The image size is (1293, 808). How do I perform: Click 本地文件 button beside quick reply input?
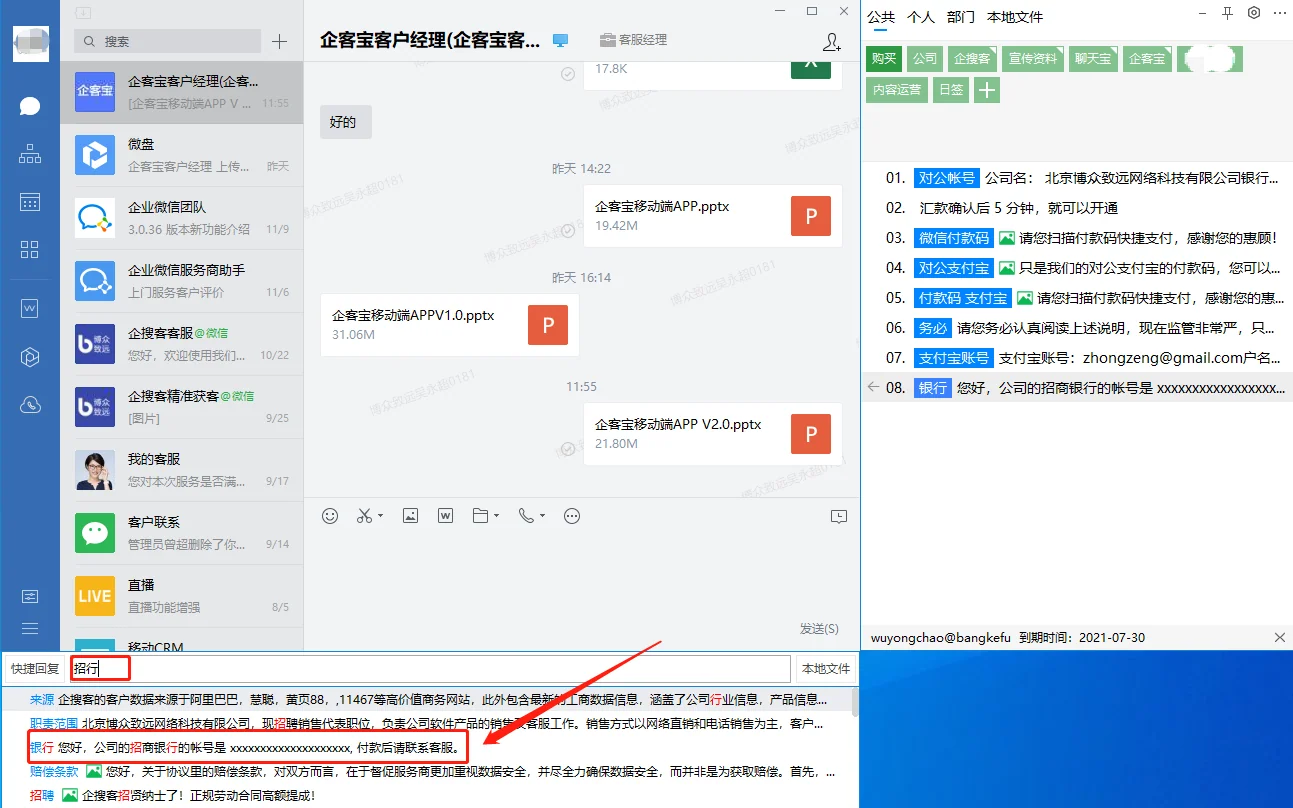coord(825,668)
